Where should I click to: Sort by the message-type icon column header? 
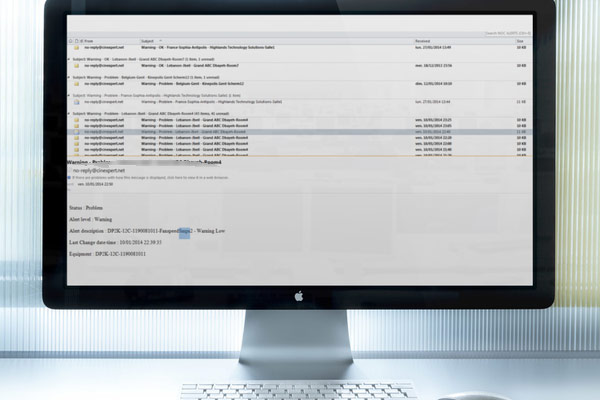(x=77, y=41)
